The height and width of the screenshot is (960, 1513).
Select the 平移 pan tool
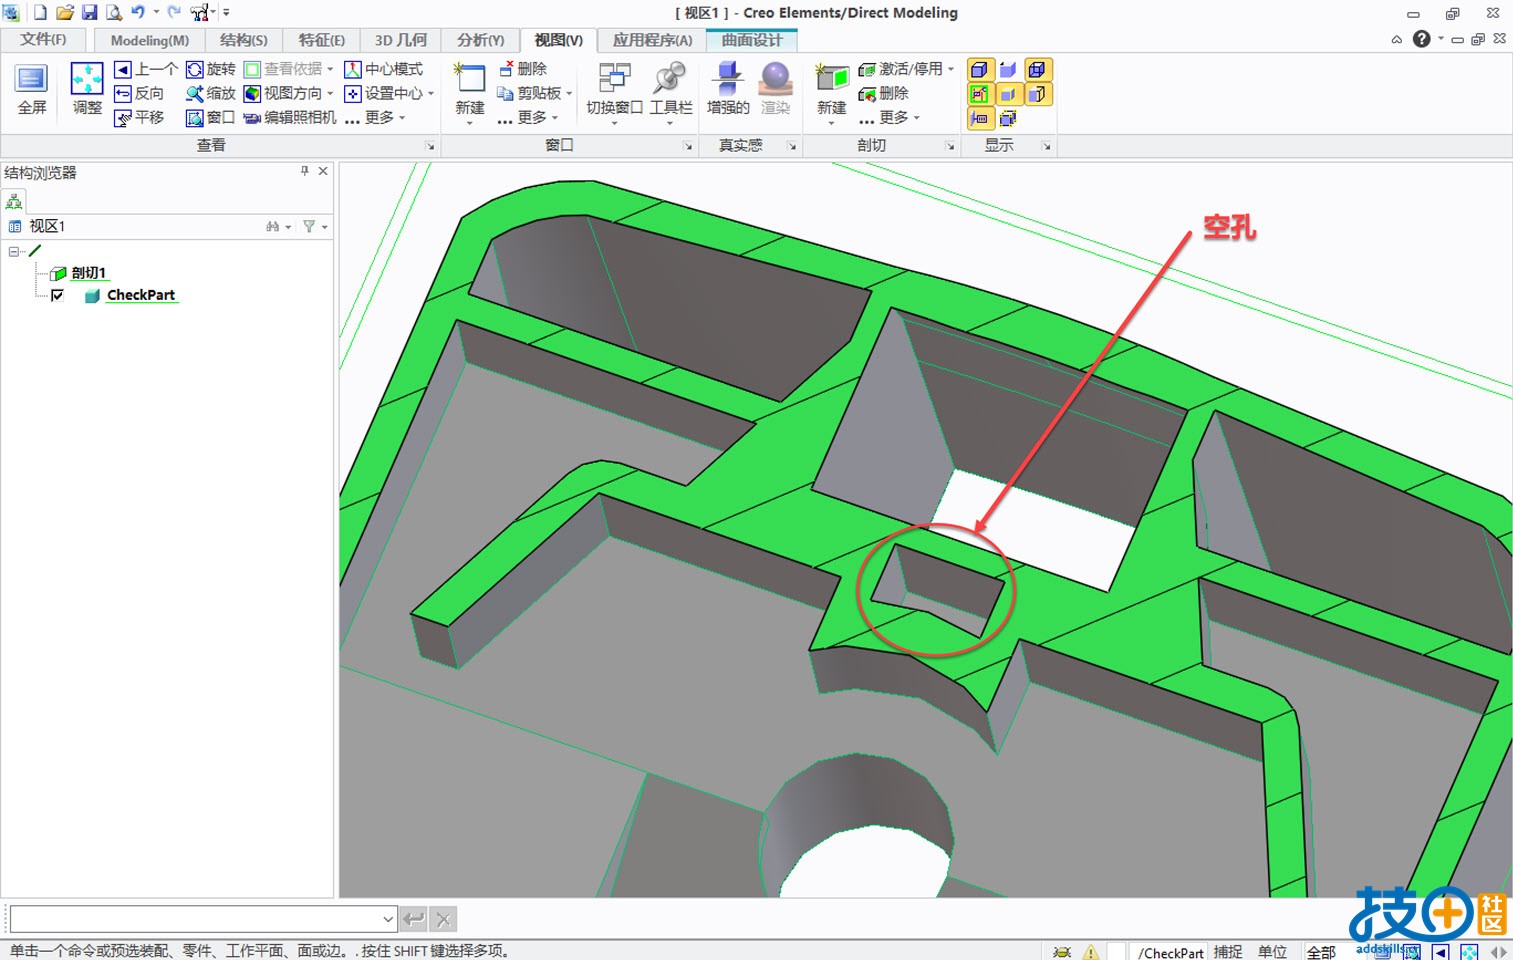139,117
